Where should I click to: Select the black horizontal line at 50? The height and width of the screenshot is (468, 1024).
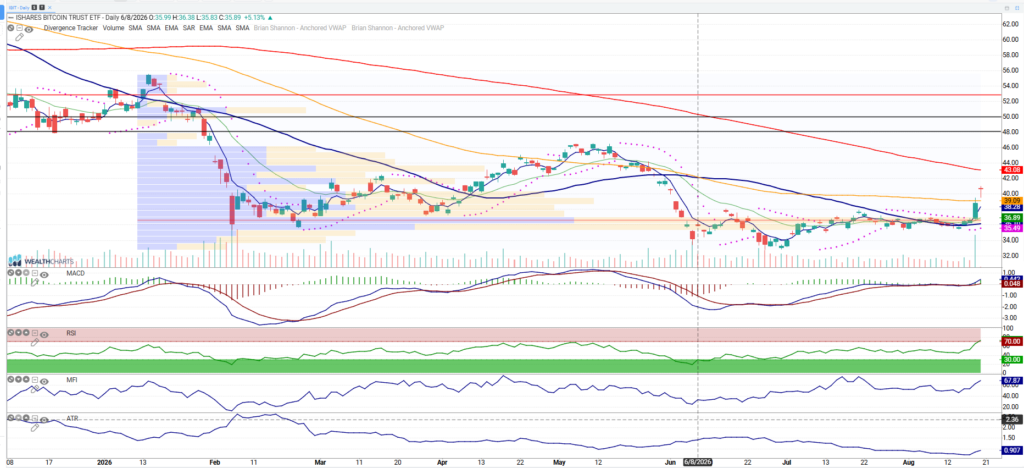[503, 117]
